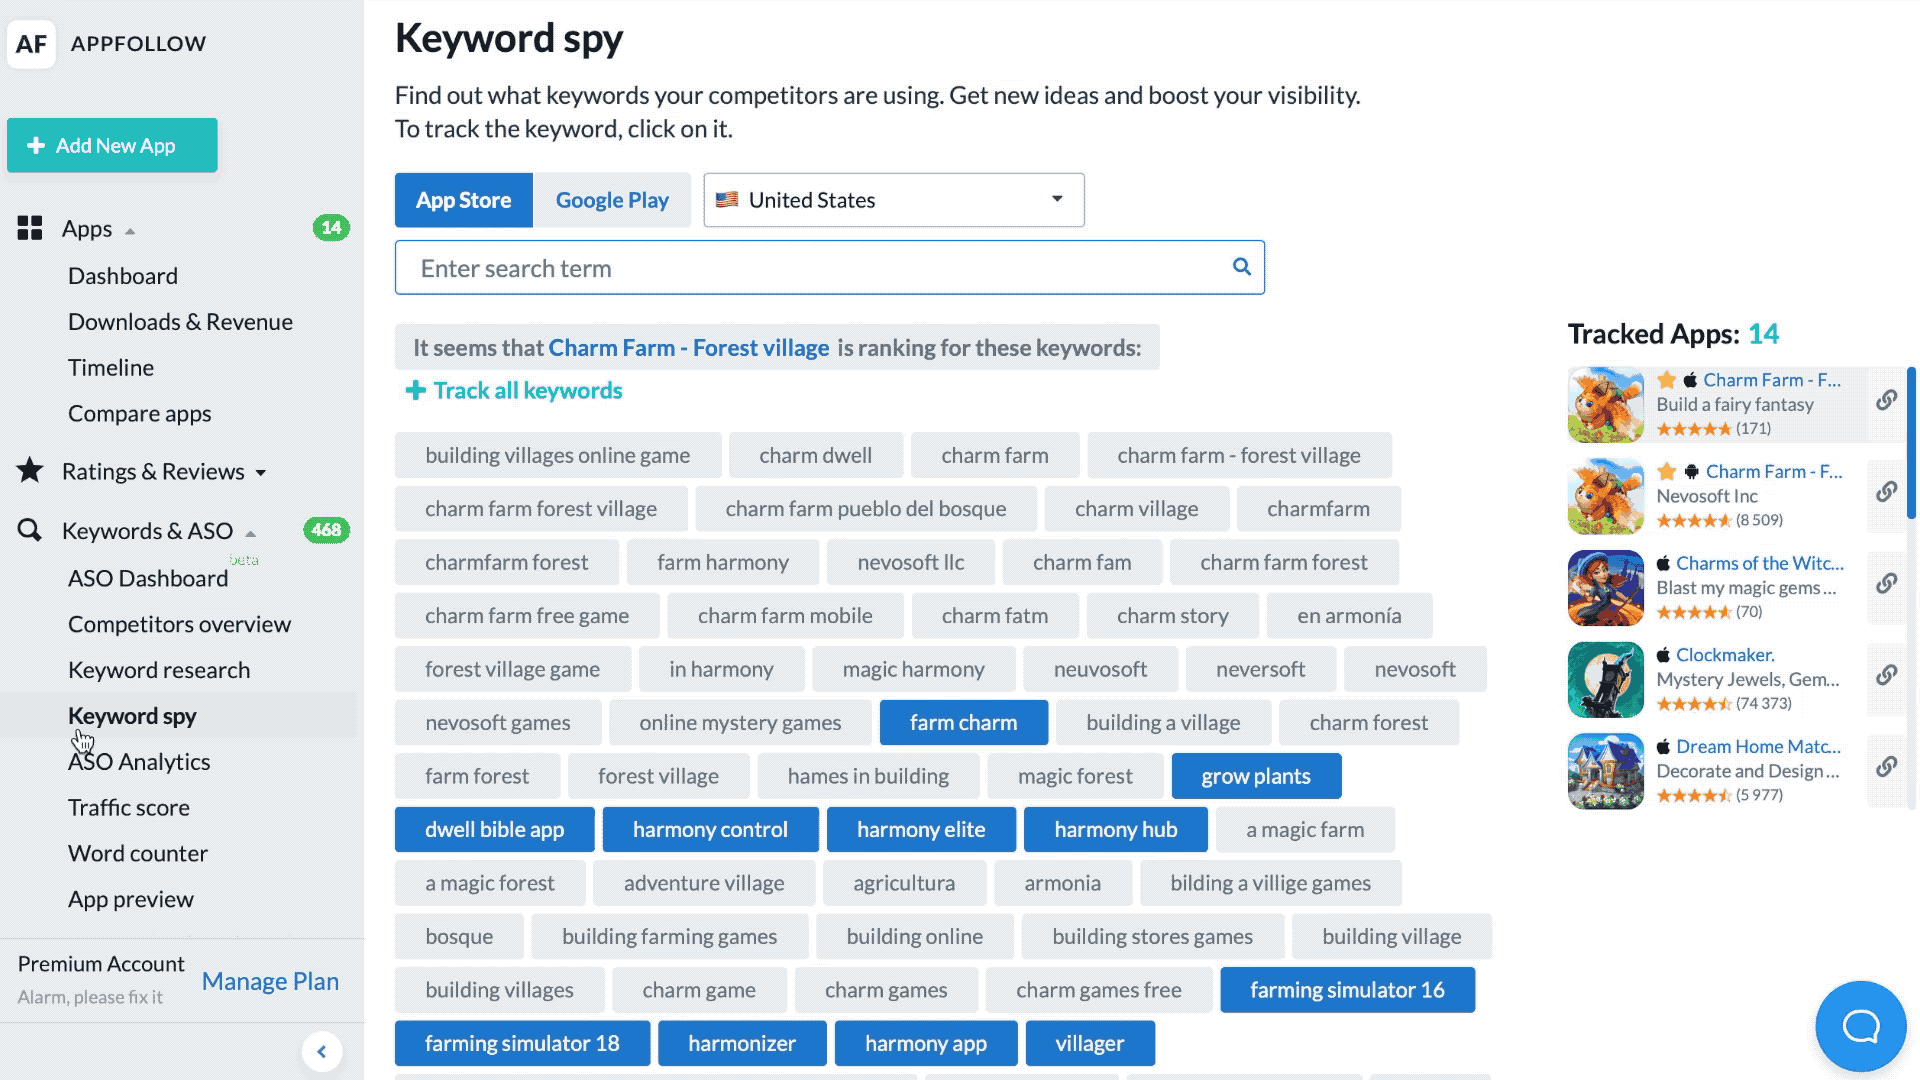The width and height of the screenshot is (1920, 1080).
Task: Click the Add New App button
Action: coord(112,145)
